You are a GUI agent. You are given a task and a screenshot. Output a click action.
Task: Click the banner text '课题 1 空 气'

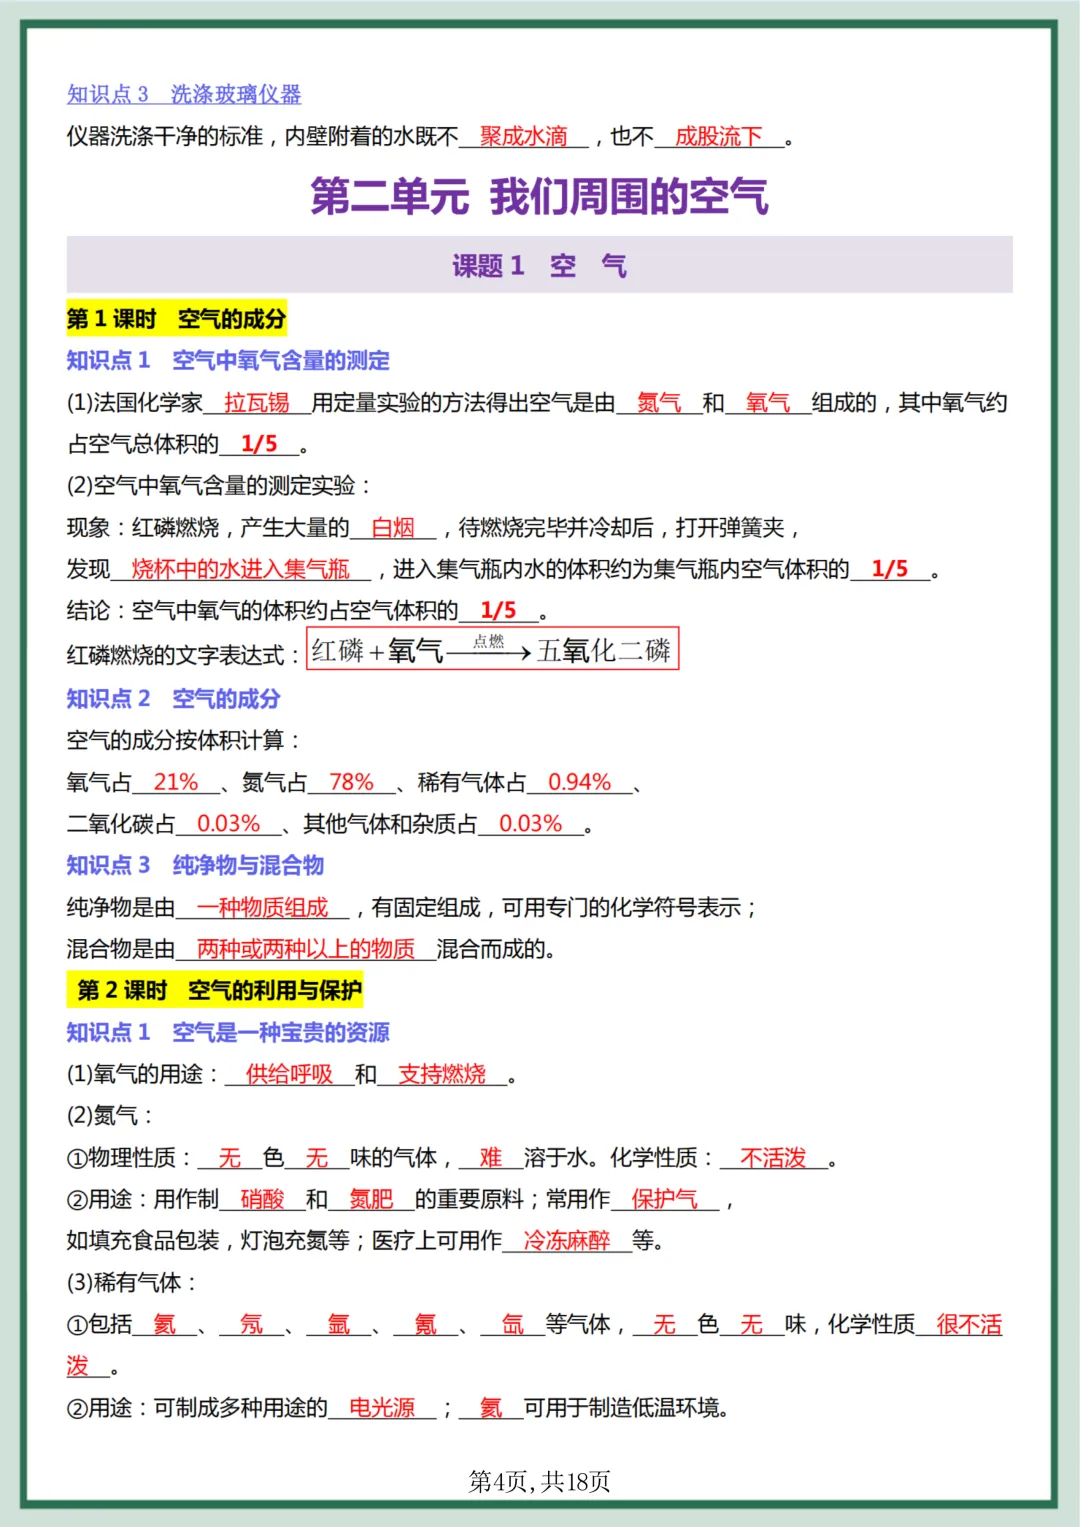coord(540,265)
